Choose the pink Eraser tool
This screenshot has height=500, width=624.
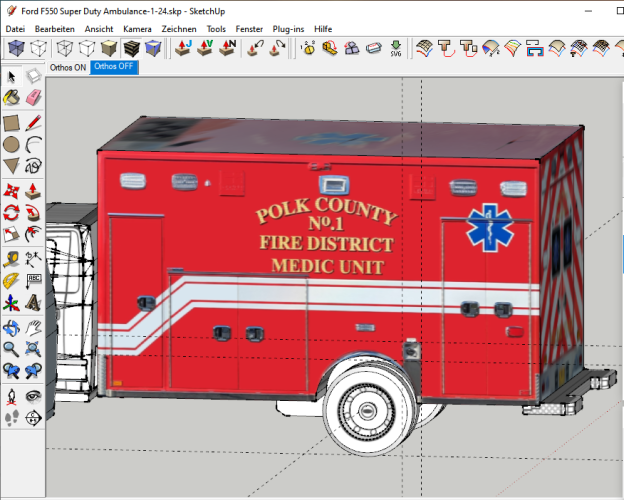pos(33,98)
